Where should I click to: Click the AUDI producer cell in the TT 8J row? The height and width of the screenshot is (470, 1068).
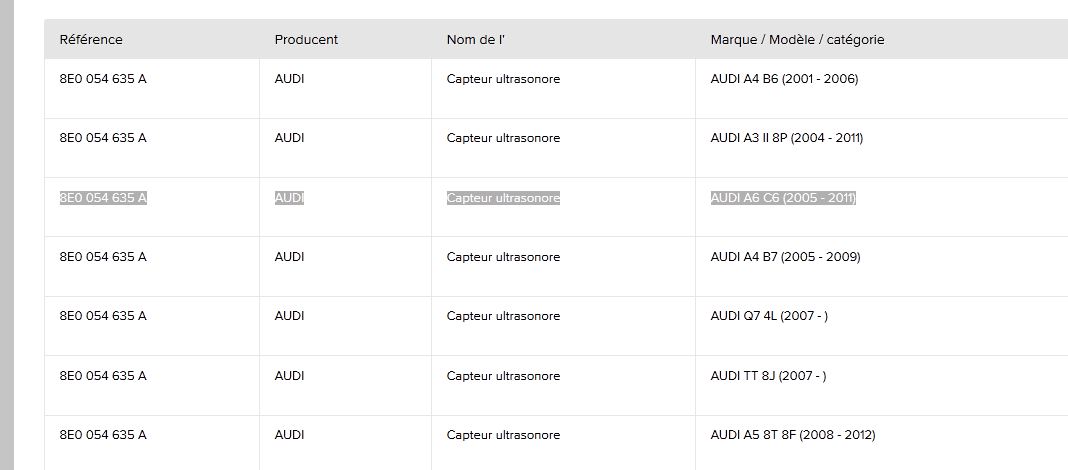289,376
